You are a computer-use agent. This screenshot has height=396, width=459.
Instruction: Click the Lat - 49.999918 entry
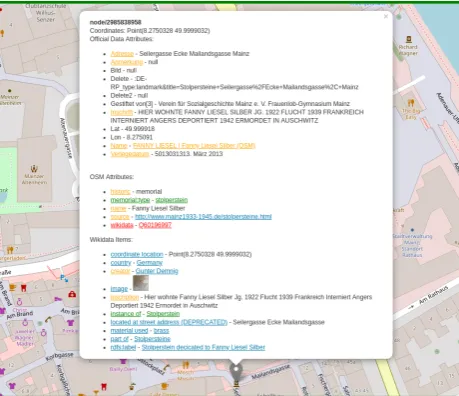[133, 129]
